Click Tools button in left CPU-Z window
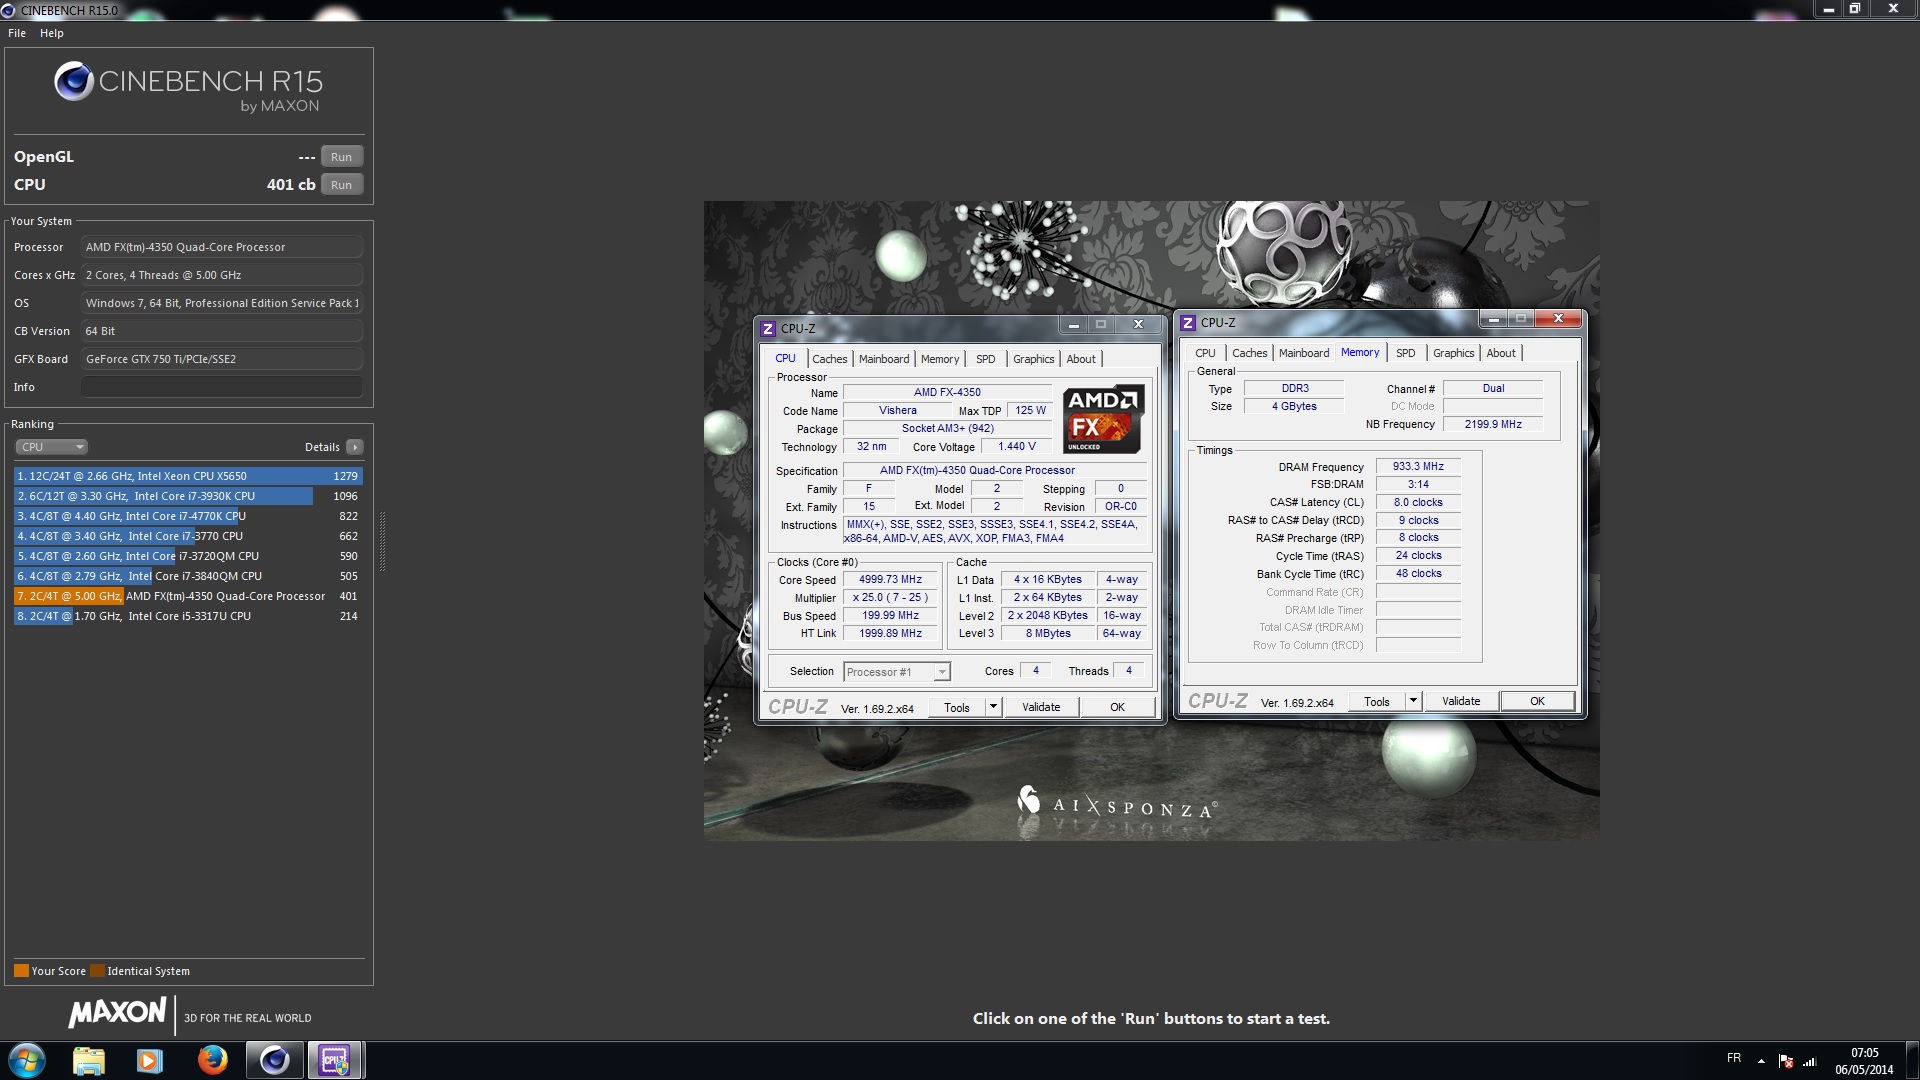The image size is (1920, 1080). click(957, 707)
